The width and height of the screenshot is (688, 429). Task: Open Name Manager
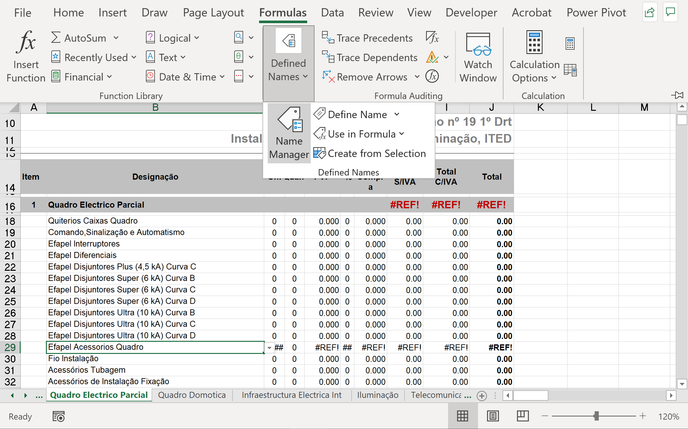tap(289, 133)
